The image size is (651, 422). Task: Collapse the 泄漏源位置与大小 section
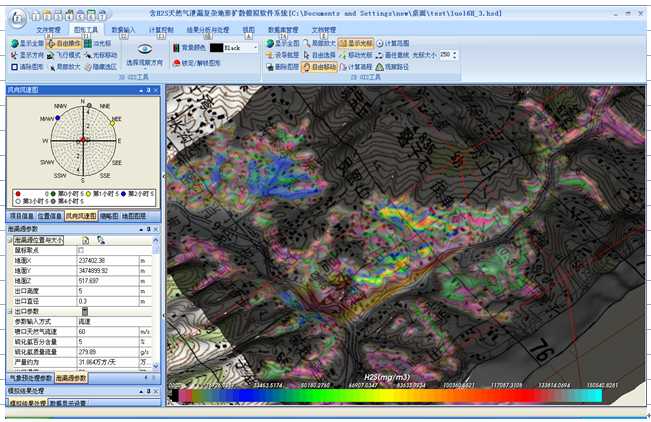tap(10, 240)
